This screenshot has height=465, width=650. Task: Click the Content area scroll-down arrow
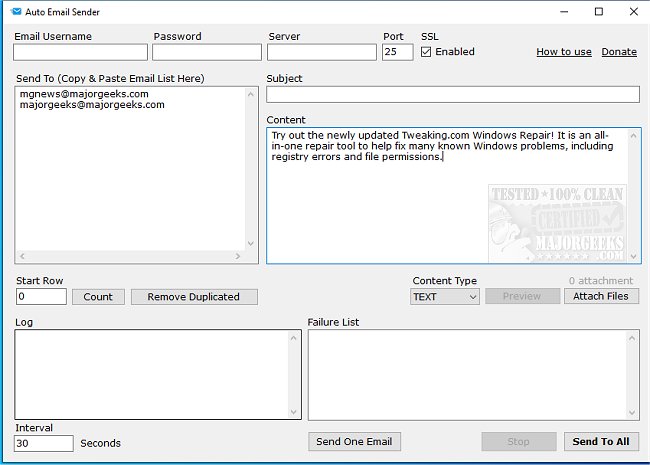tap(633, 257)
